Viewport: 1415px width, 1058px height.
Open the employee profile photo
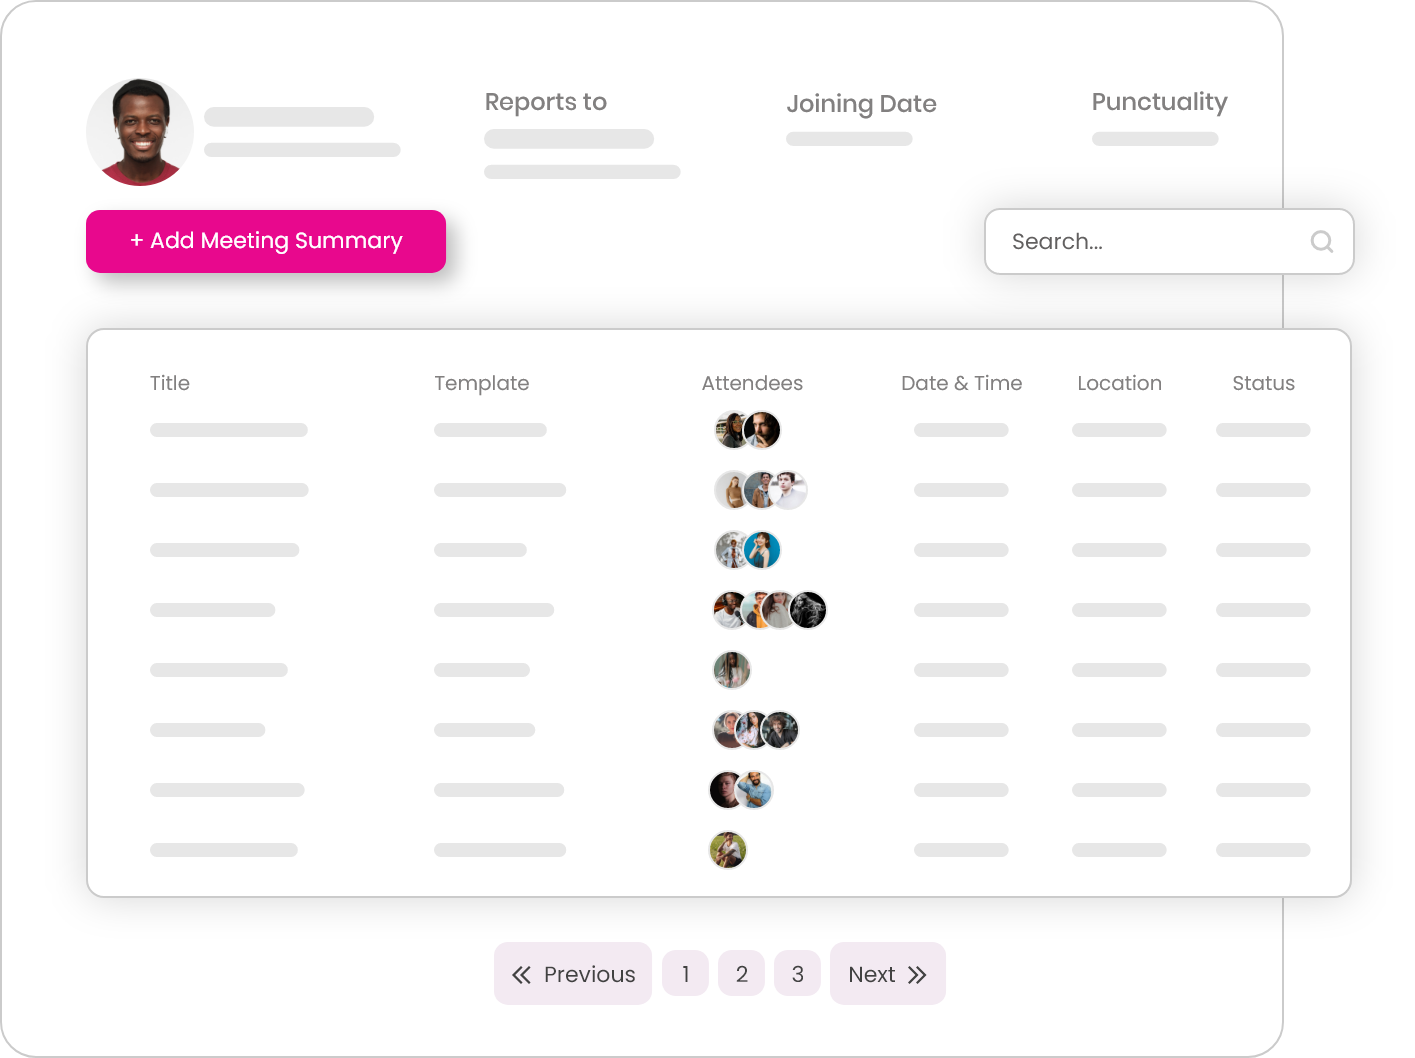[140, 132]
